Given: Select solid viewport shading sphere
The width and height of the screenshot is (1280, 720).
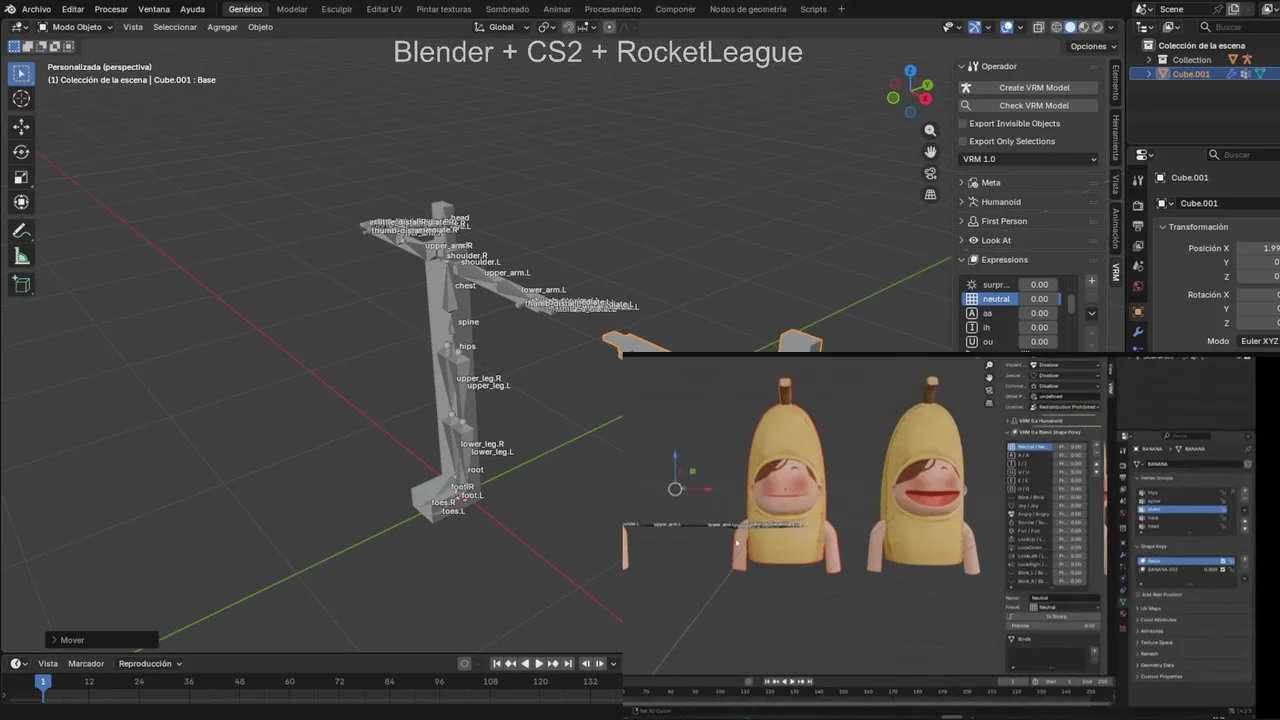Looking at the screenshot, I should [x=1070, y=27].
